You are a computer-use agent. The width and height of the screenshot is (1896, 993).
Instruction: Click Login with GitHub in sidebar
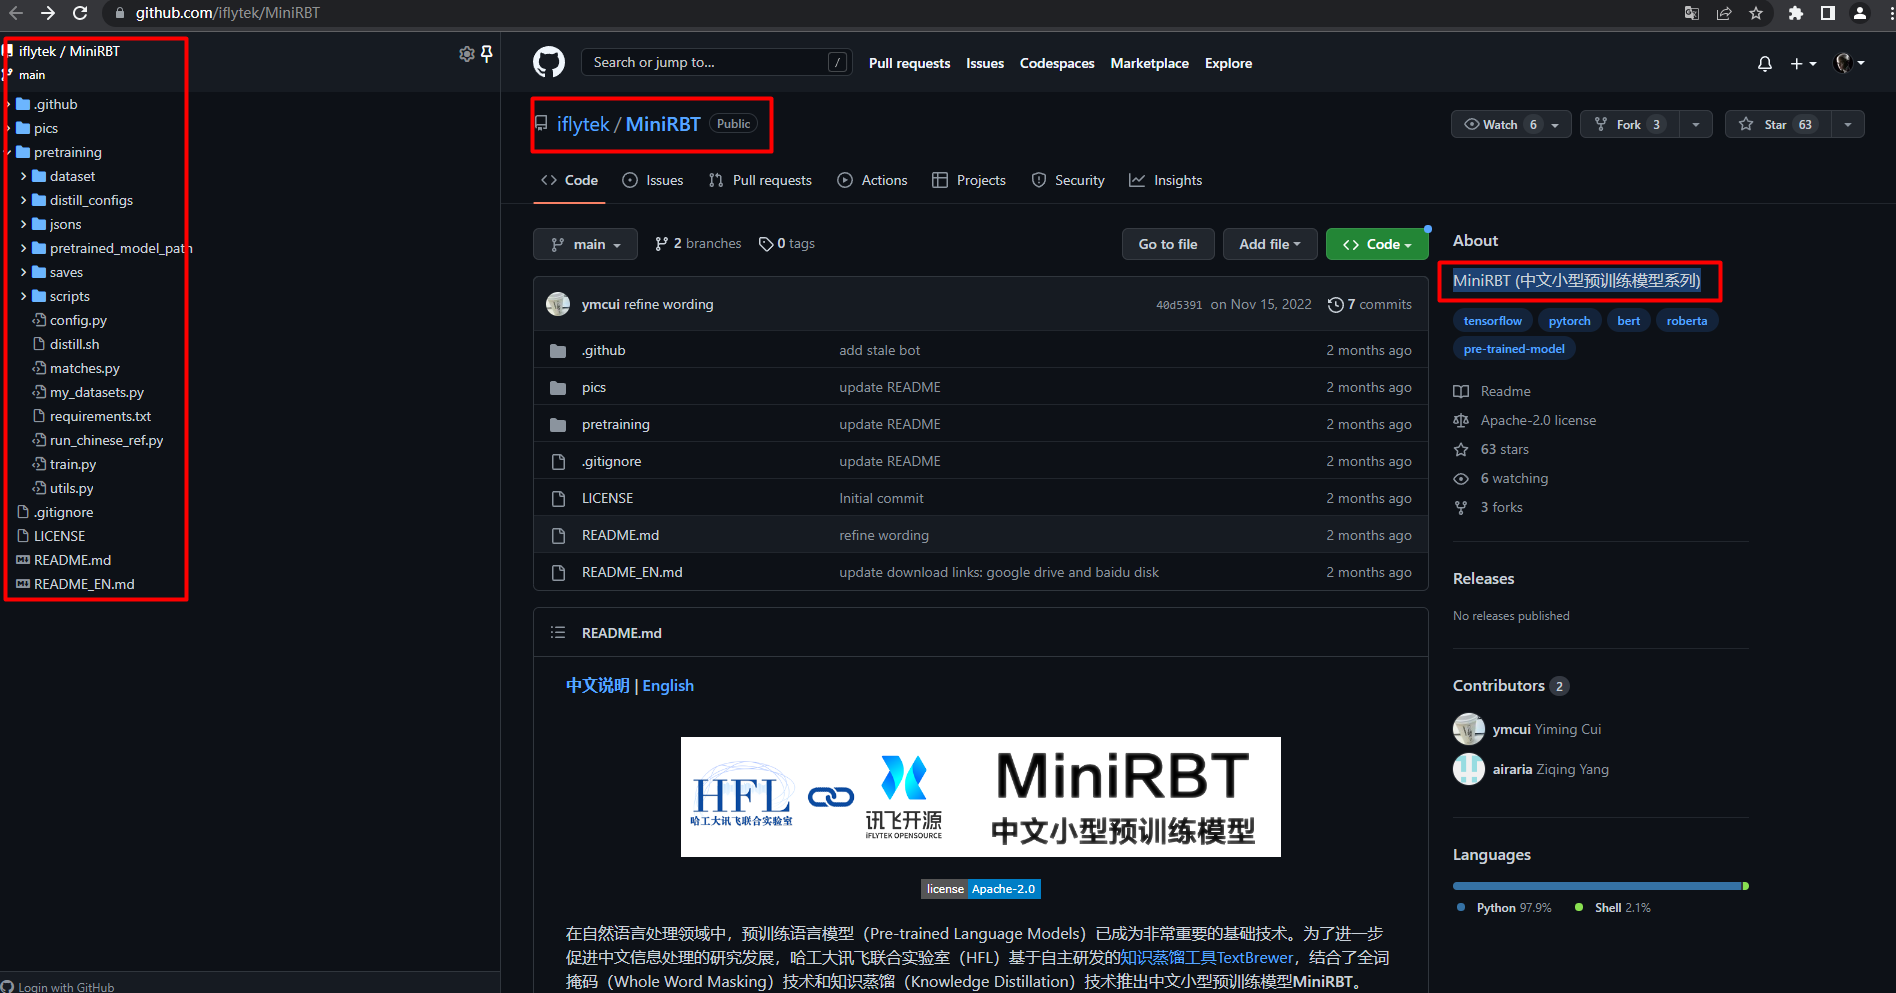58,986
